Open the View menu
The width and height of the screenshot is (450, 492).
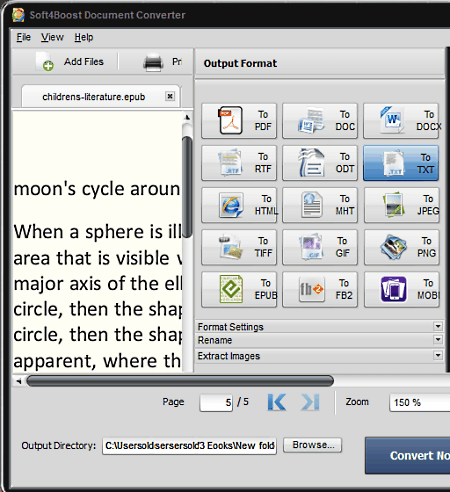[52, 37]
